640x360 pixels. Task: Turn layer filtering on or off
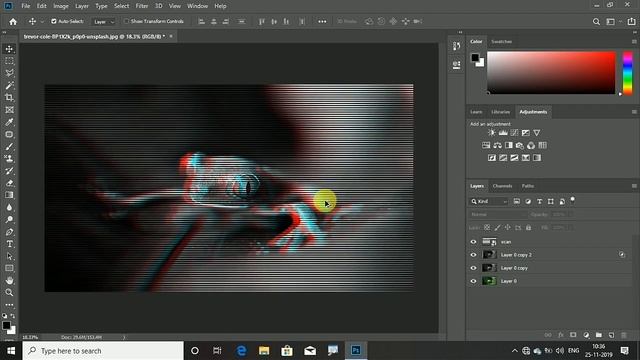coord(573,199)
